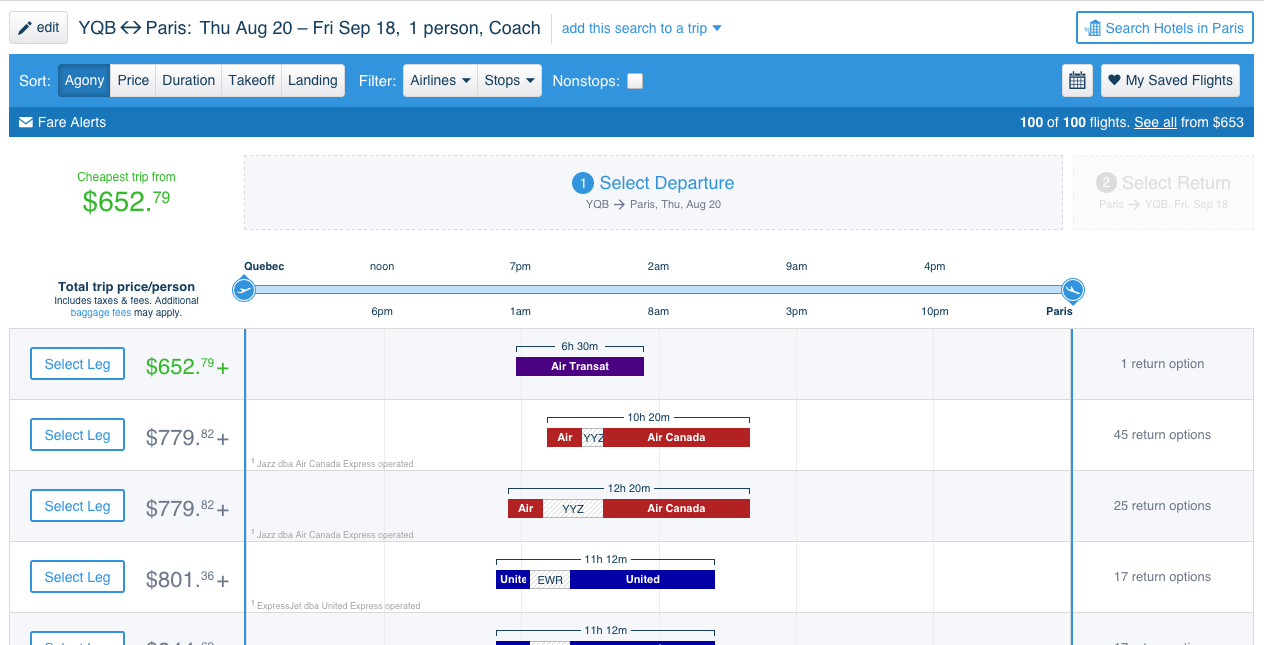Image resolution: width=1264 pixels, height=645 pixels.
Task: Click the 'Cheapest trip from' label
Action: [126, 177]
